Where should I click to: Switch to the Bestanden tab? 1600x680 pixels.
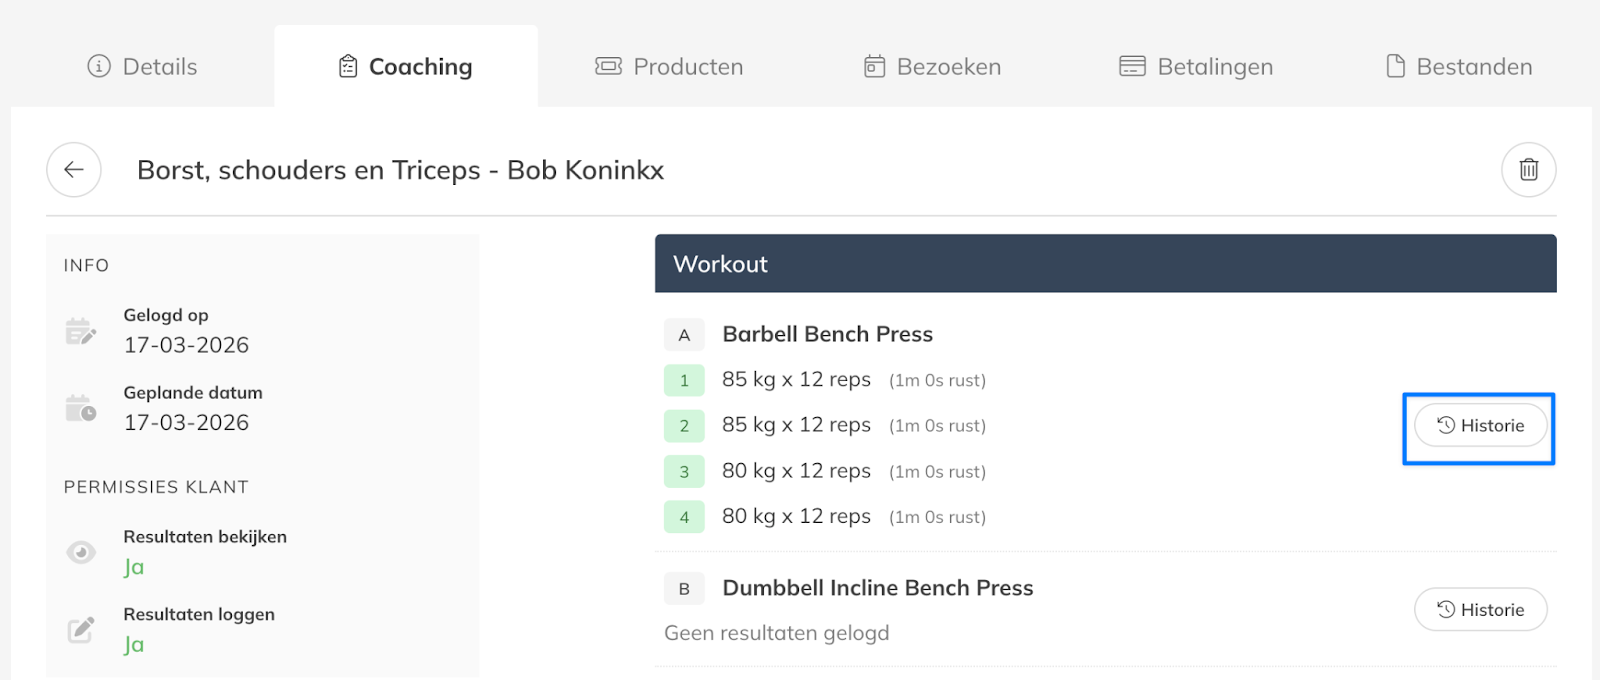click(x=1459, y=67)
